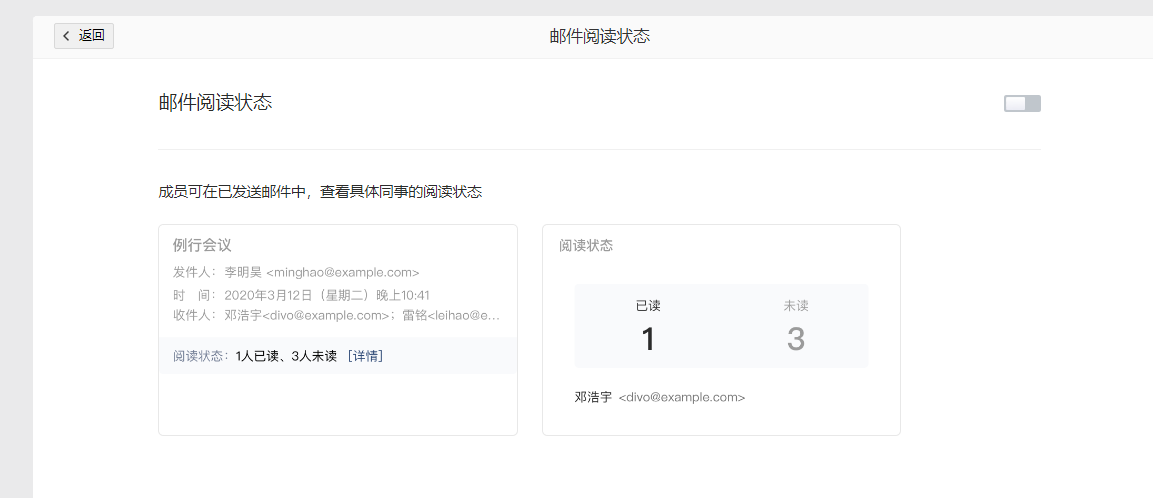The width and height of the screenshot is (1153, 498).
Task: Click the description text about 查看具体同事的阅读状态
Action: 320,192
